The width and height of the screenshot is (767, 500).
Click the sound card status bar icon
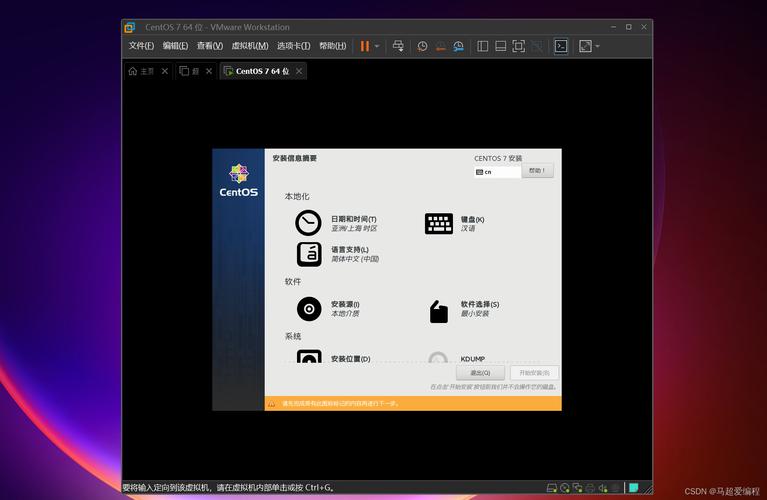point(603,488)
